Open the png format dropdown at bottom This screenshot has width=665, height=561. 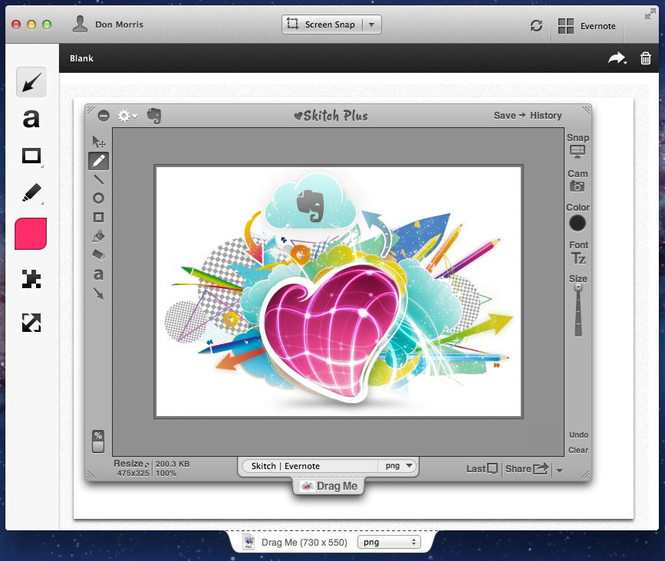click(x=388, y=542)
